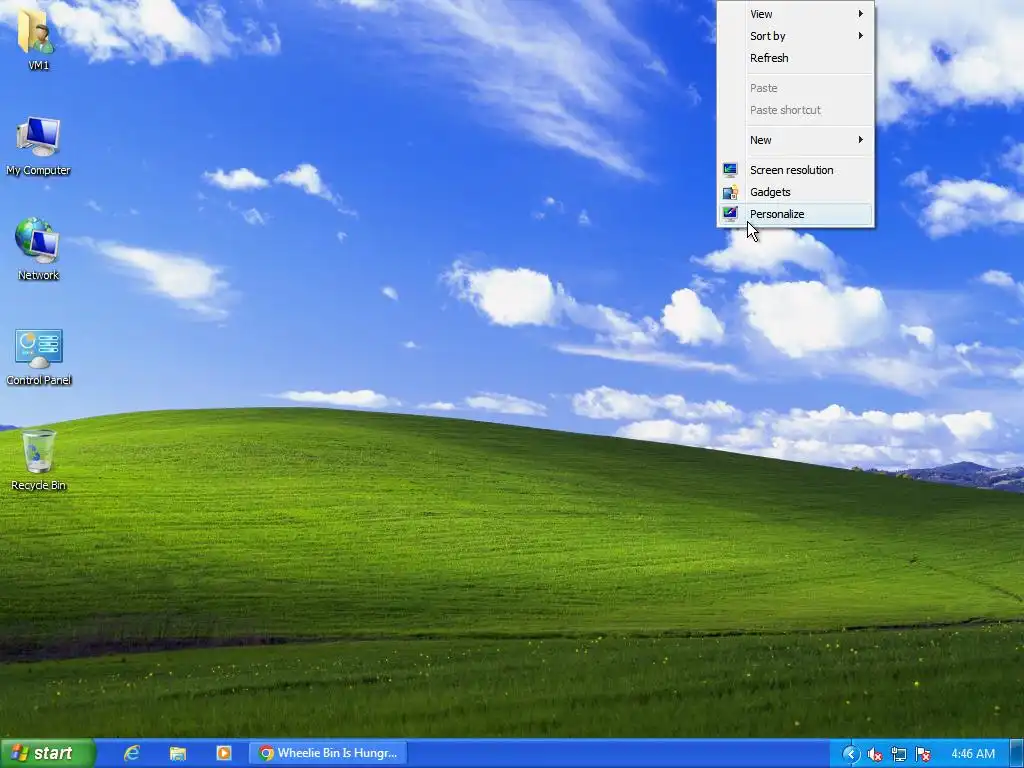The height and width of the screenshot is (768, 1024).
Task: Expand the View submenu
Action: coord(795,14)
